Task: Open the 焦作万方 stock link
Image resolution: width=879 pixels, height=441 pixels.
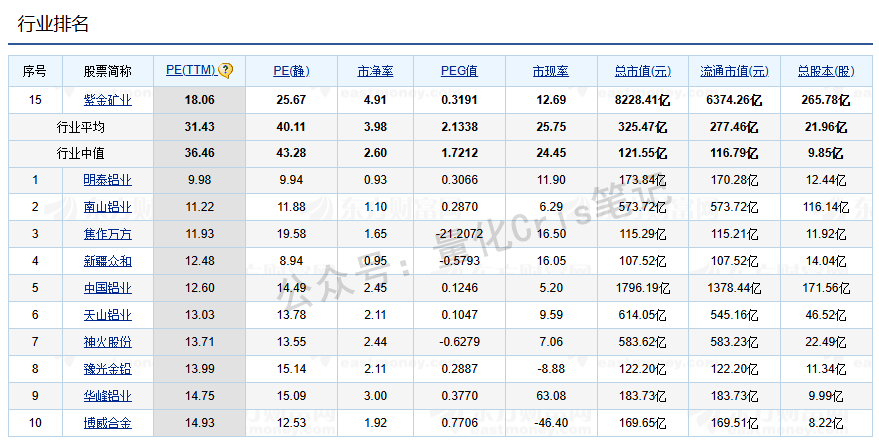Action: point(108,234)
